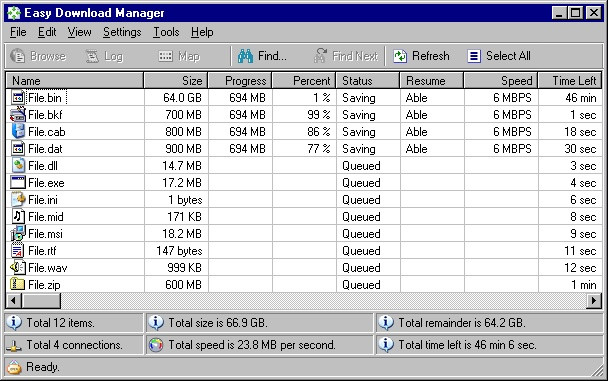Open the Help menu
Image resolution: width=608 pixels, height=381 pixels.
[202, 32]
